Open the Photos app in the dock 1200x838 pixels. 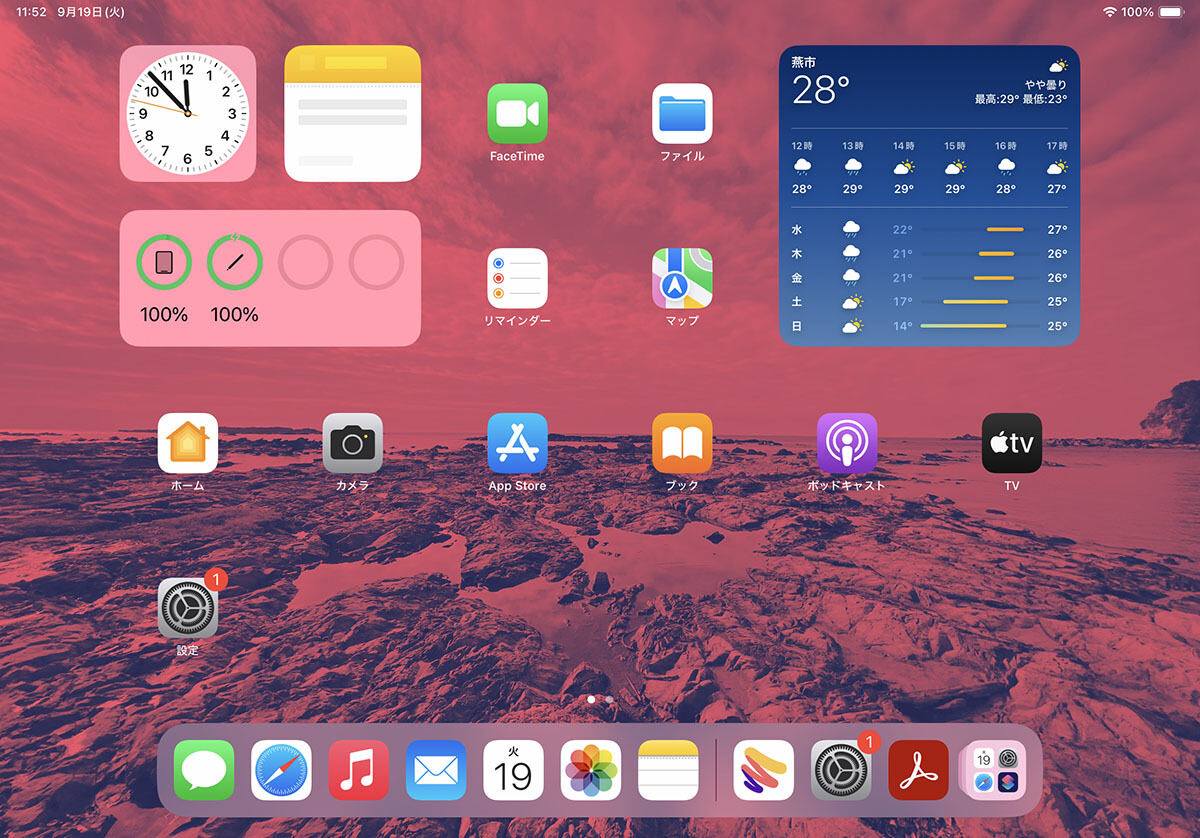point(591,770)
